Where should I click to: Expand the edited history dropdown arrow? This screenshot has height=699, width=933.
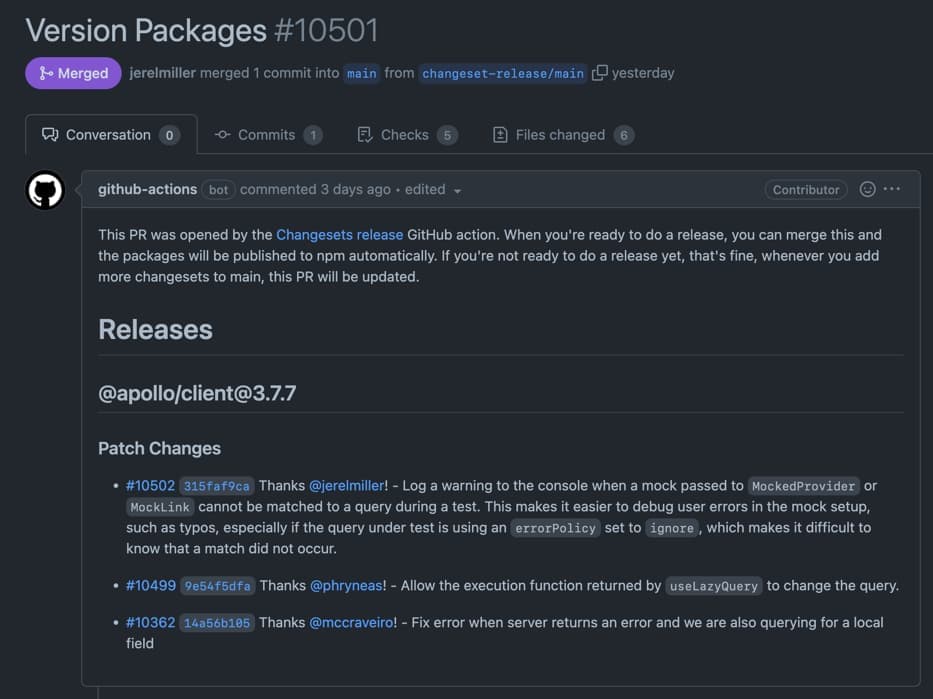(457, 191)
